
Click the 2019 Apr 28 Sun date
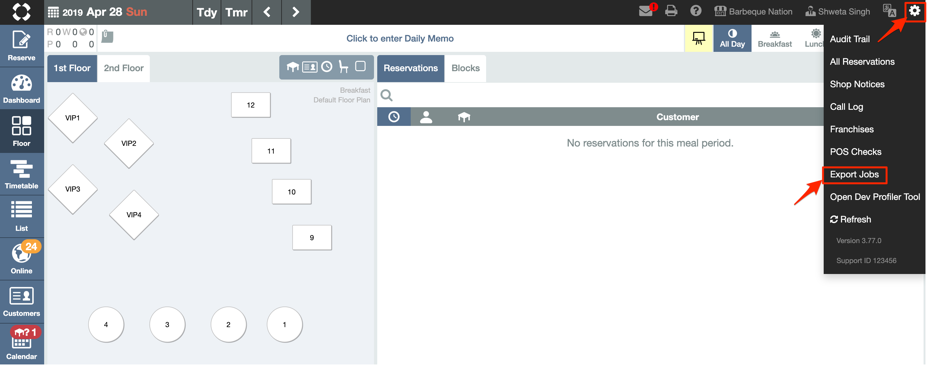click(x=105, y=12)
